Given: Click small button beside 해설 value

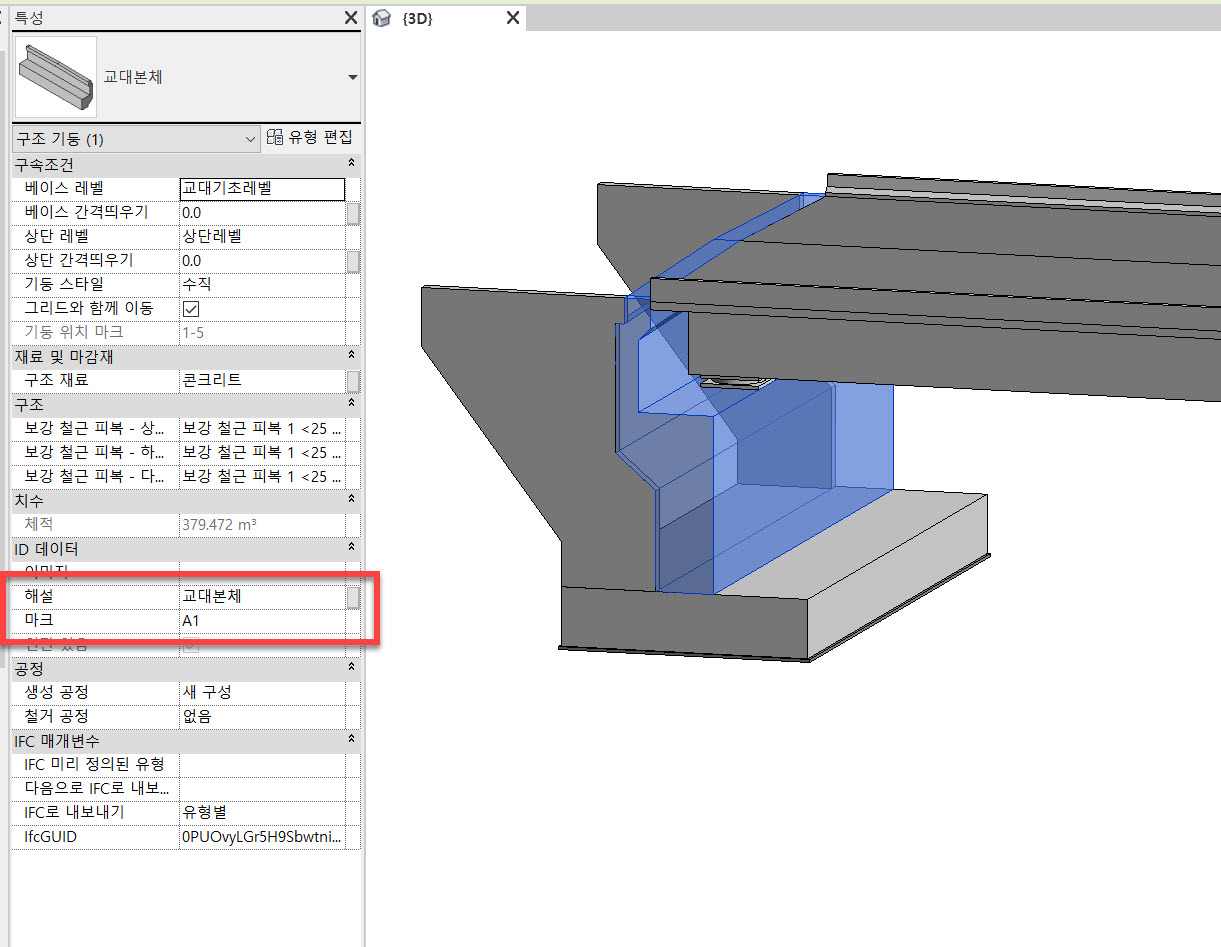Looking at the screenshot, I should click(353, 597).
